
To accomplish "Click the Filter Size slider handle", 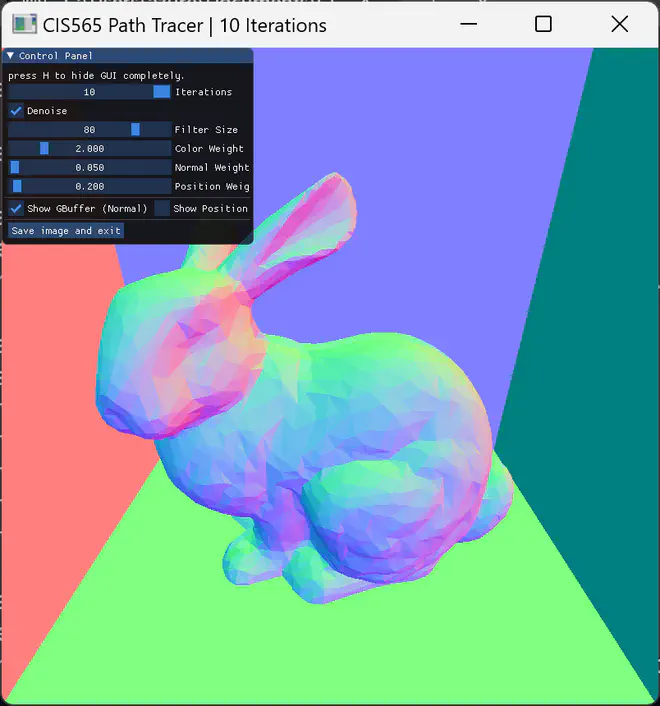I will (x=135, y=130).
